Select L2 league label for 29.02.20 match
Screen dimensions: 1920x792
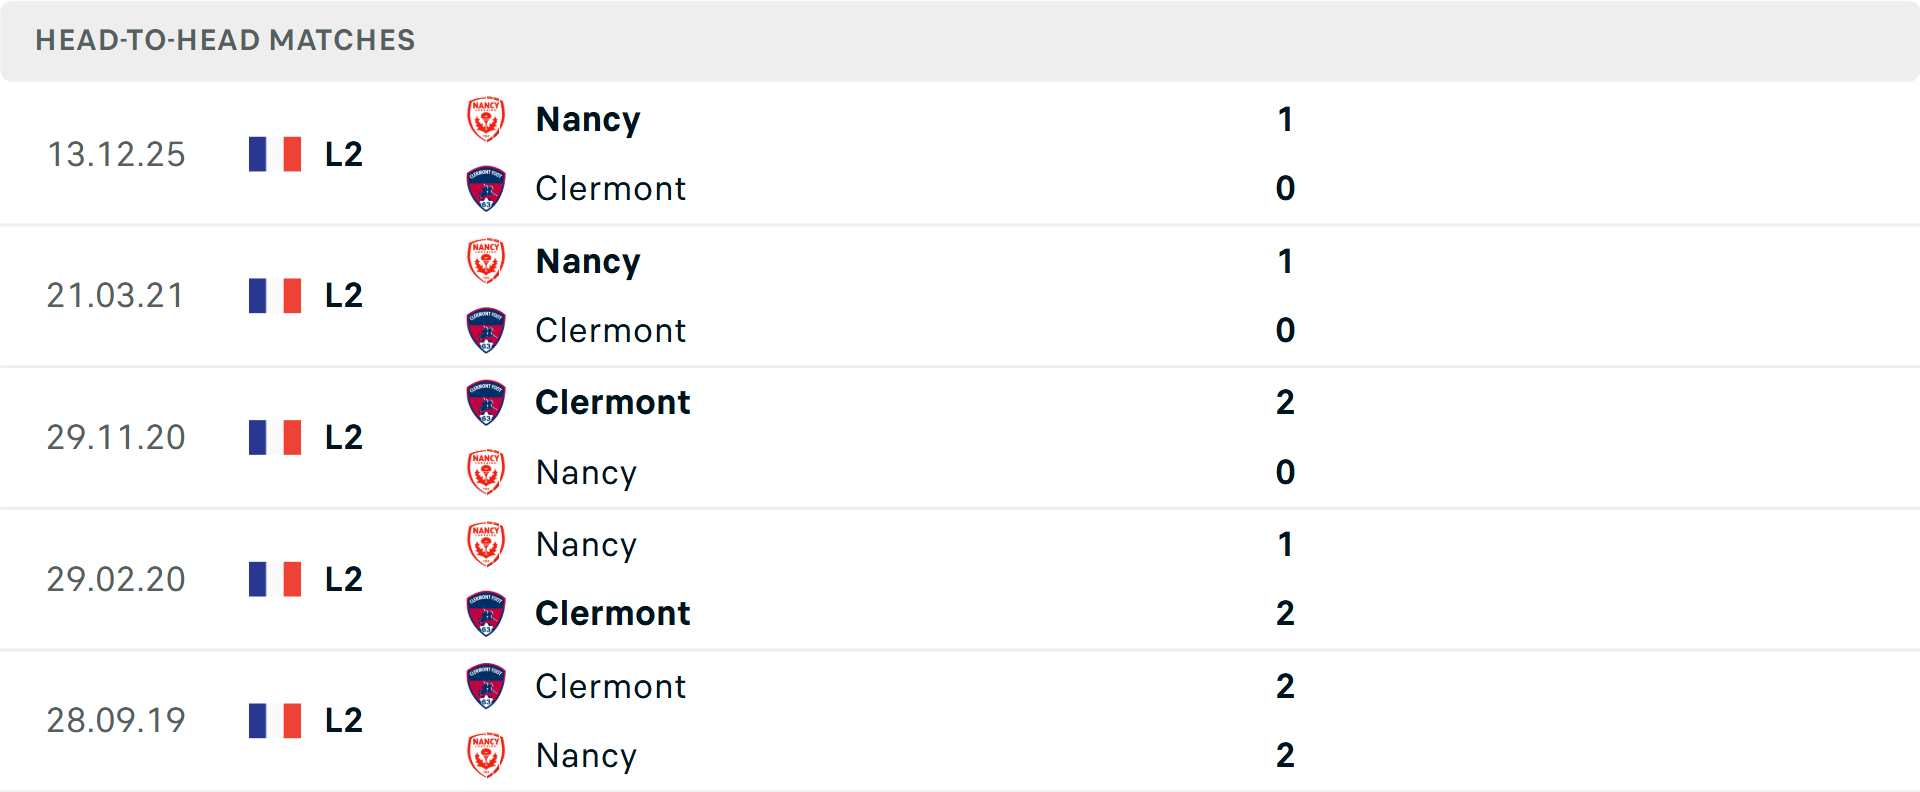tap(344, 580)
